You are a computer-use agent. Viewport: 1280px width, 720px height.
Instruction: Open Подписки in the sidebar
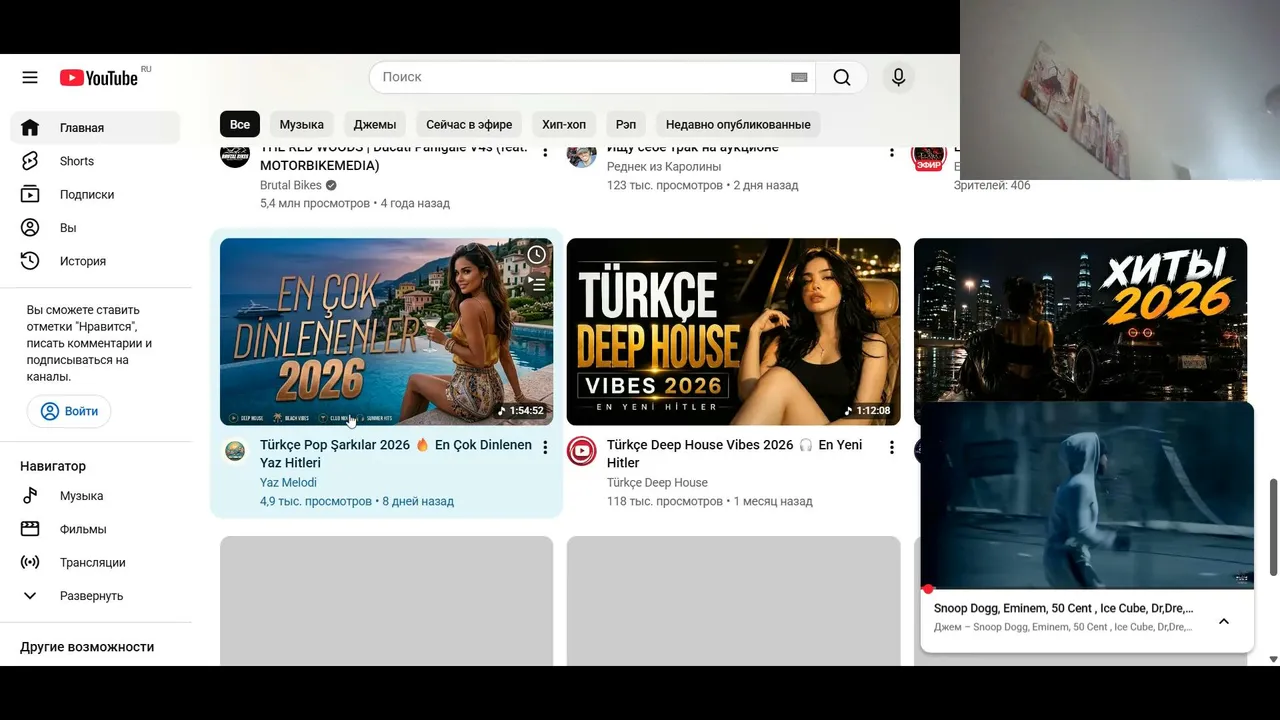tap(95, 194)
